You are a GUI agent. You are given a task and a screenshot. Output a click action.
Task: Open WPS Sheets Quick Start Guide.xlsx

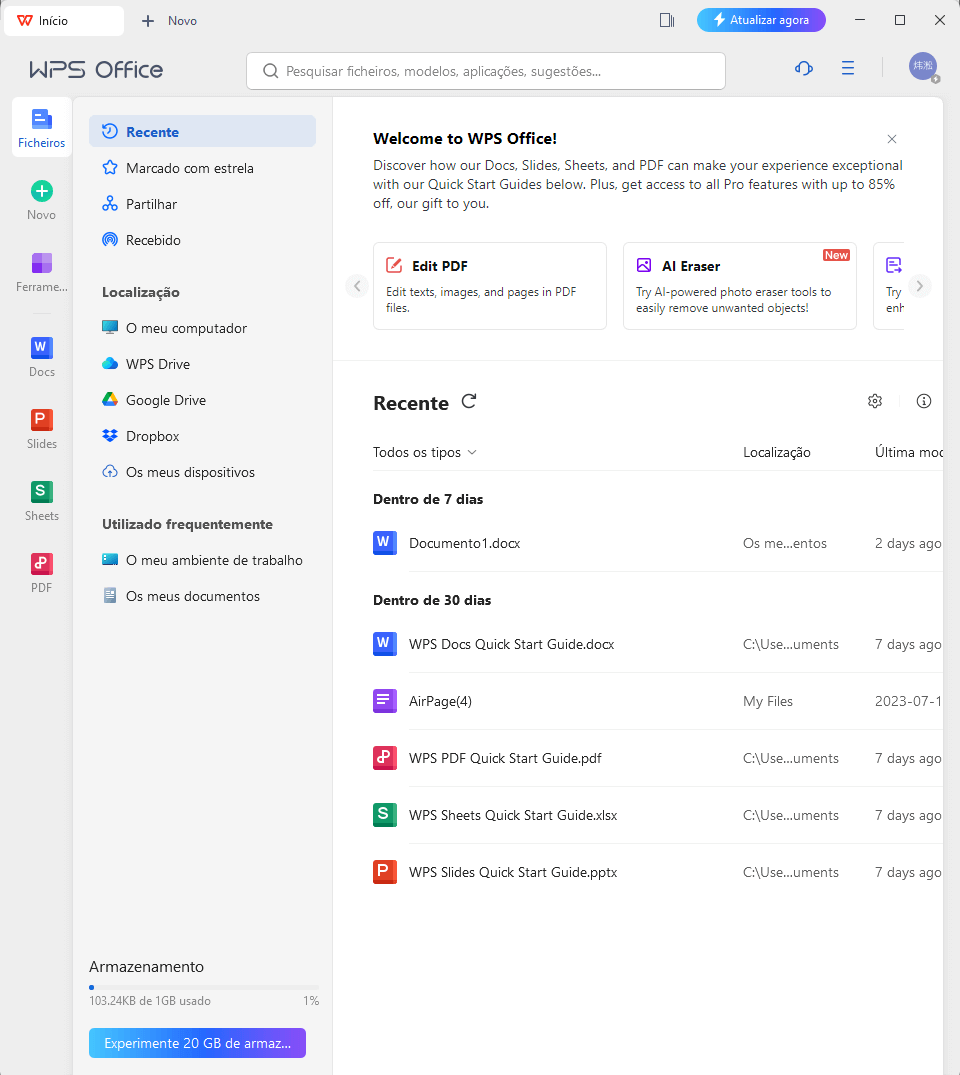pos(658,815)
